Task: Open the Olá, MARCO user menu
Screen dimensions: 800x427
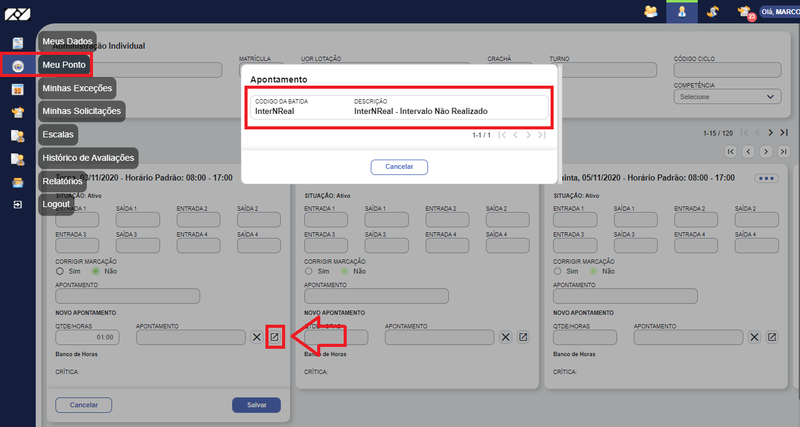Action: pyautogui.click(x=780, y=12)
